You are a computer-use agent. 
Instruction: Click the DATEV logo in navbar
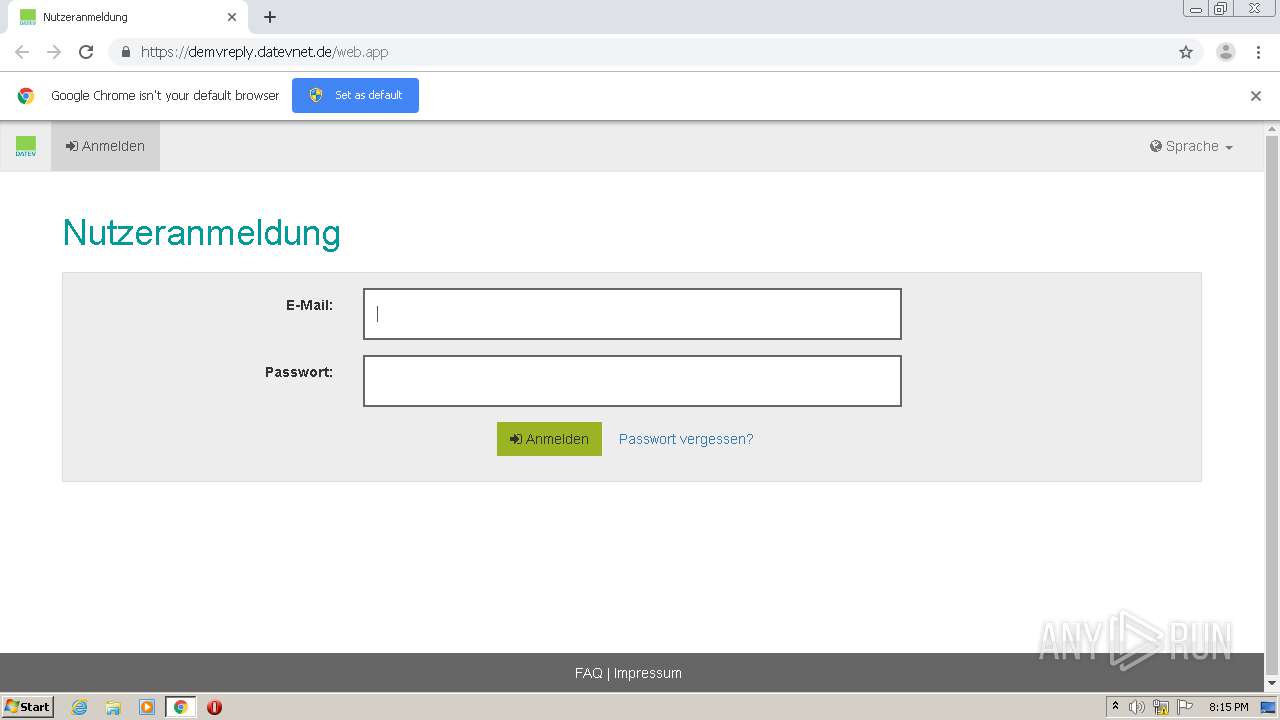click(26, 146)
